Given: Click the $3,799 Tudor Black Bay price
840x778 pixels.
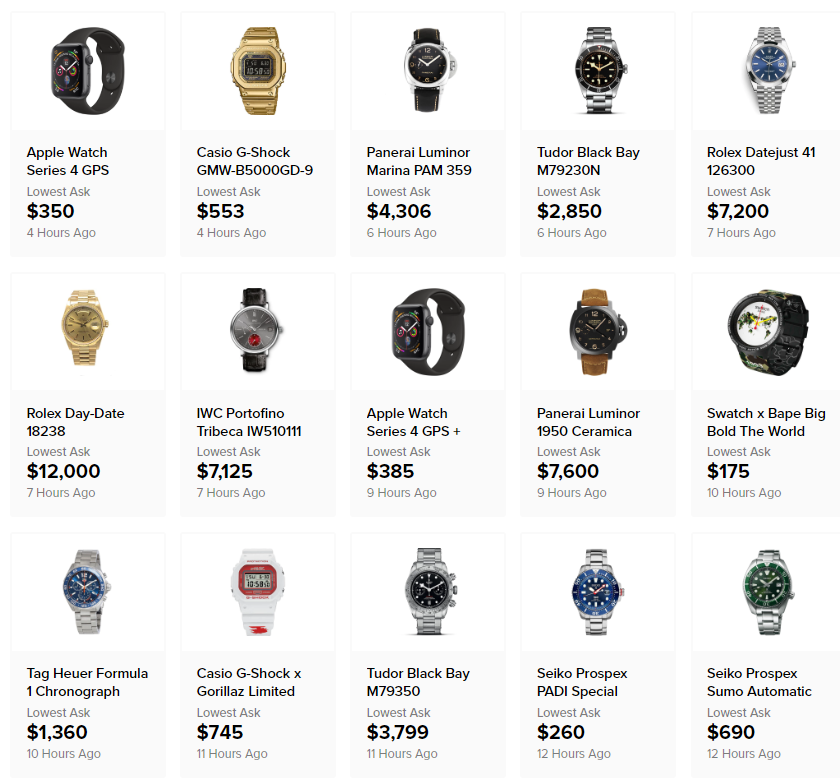Looking at the screenshot, I should (x=398, y=732).
